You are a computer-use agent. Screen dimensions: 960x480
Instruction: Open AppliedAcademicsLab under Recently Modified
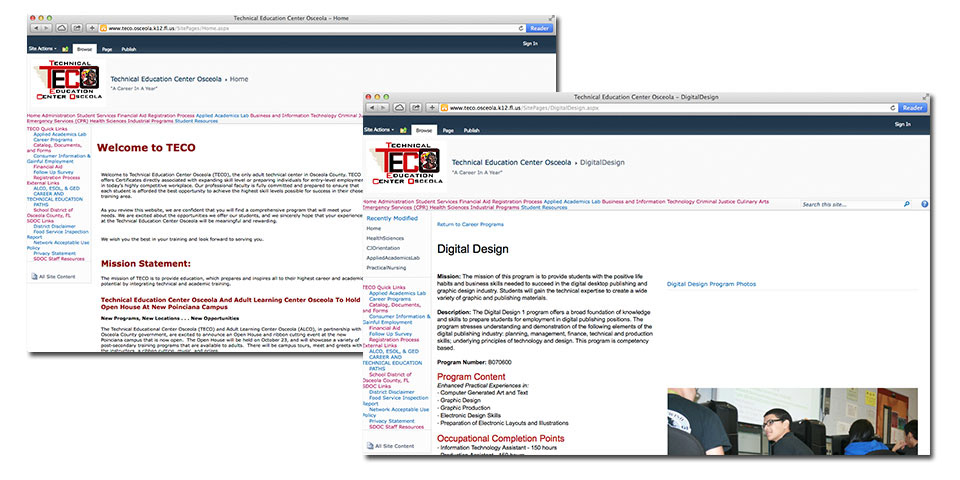pos(393,258)
